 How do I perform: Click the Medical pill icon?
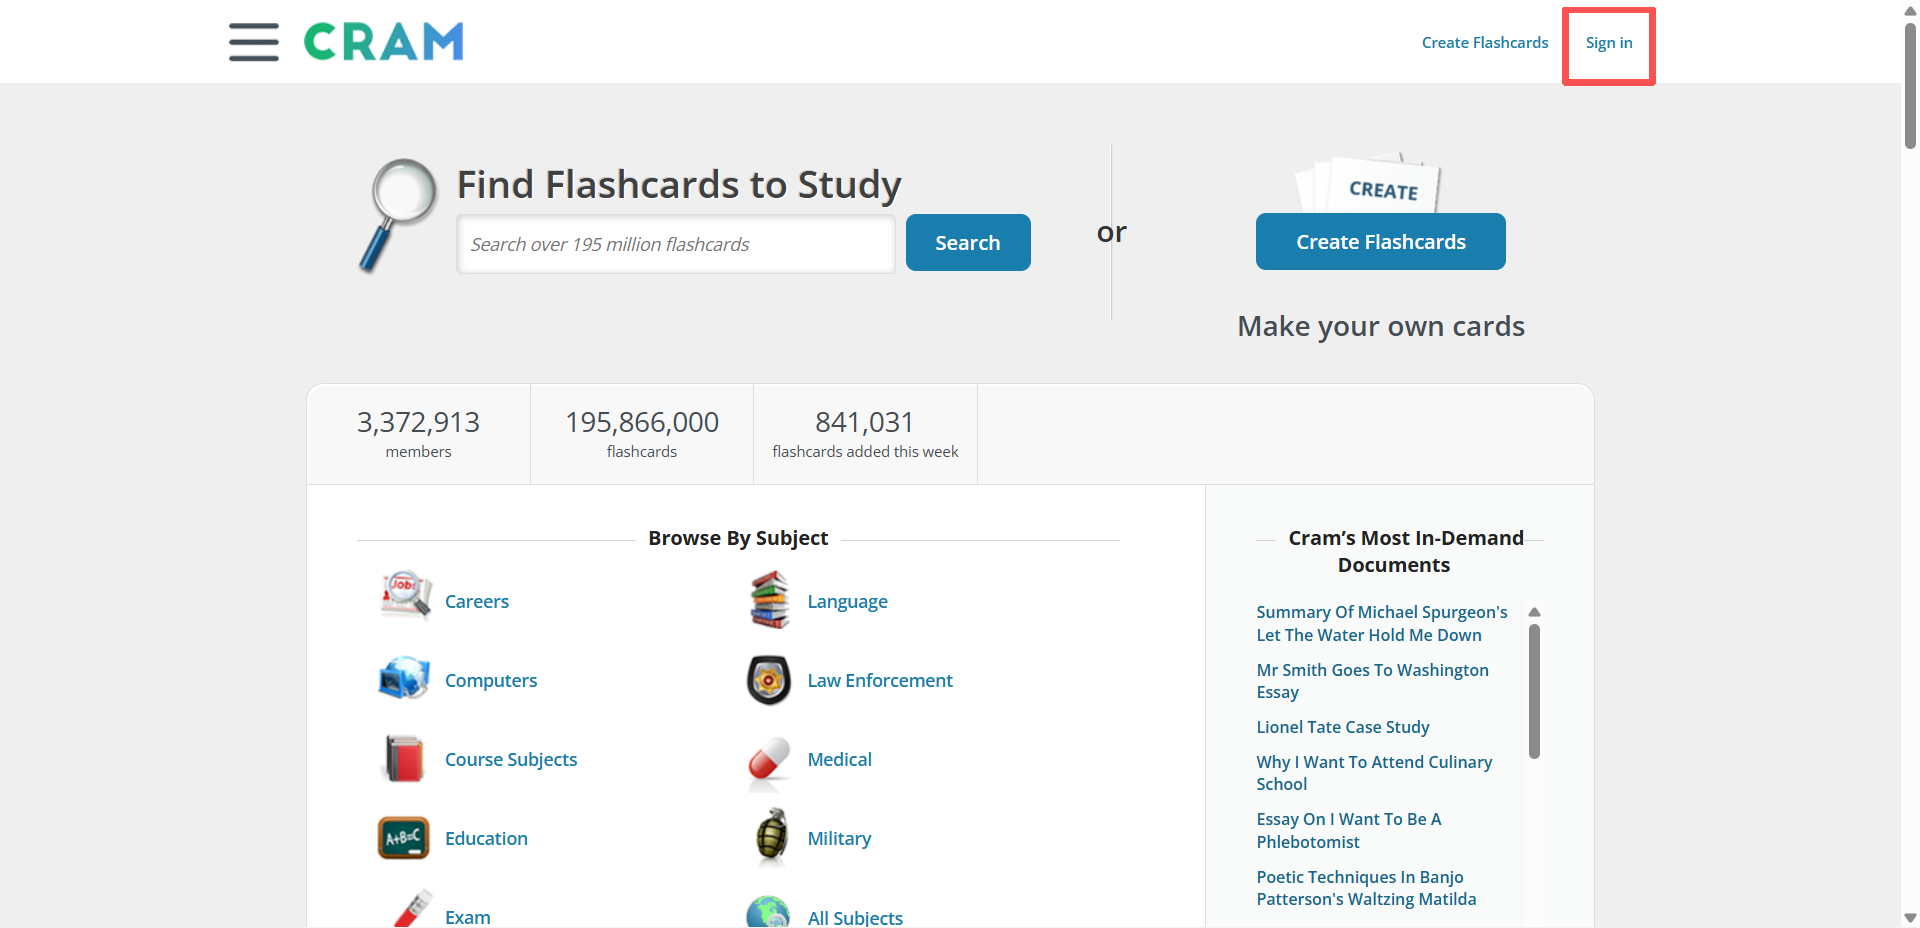769,761
